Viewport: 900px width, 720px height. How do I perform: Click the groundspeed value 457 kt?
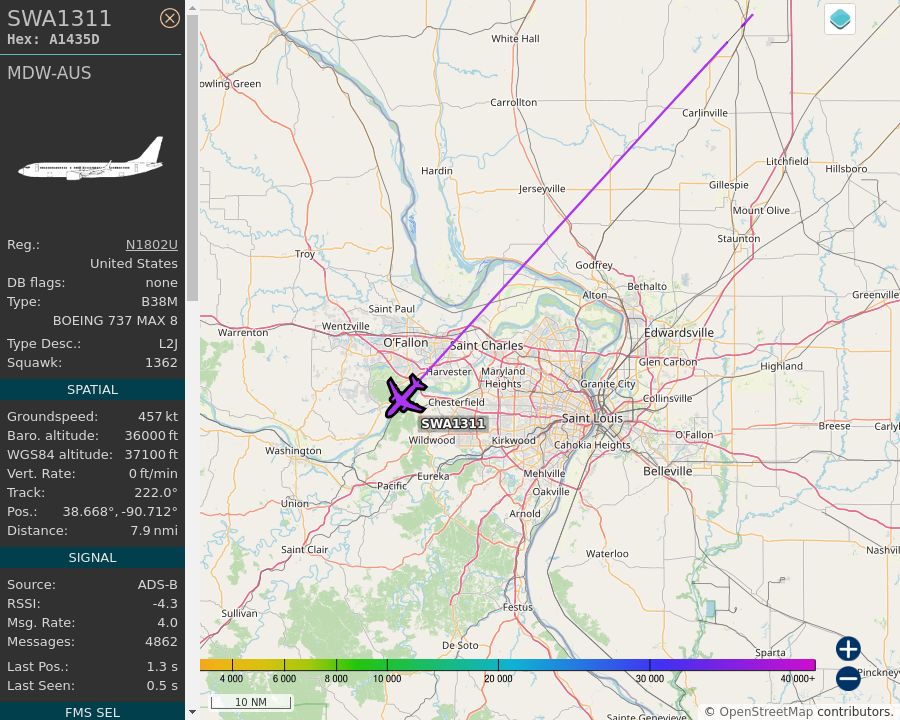(158, 417)
